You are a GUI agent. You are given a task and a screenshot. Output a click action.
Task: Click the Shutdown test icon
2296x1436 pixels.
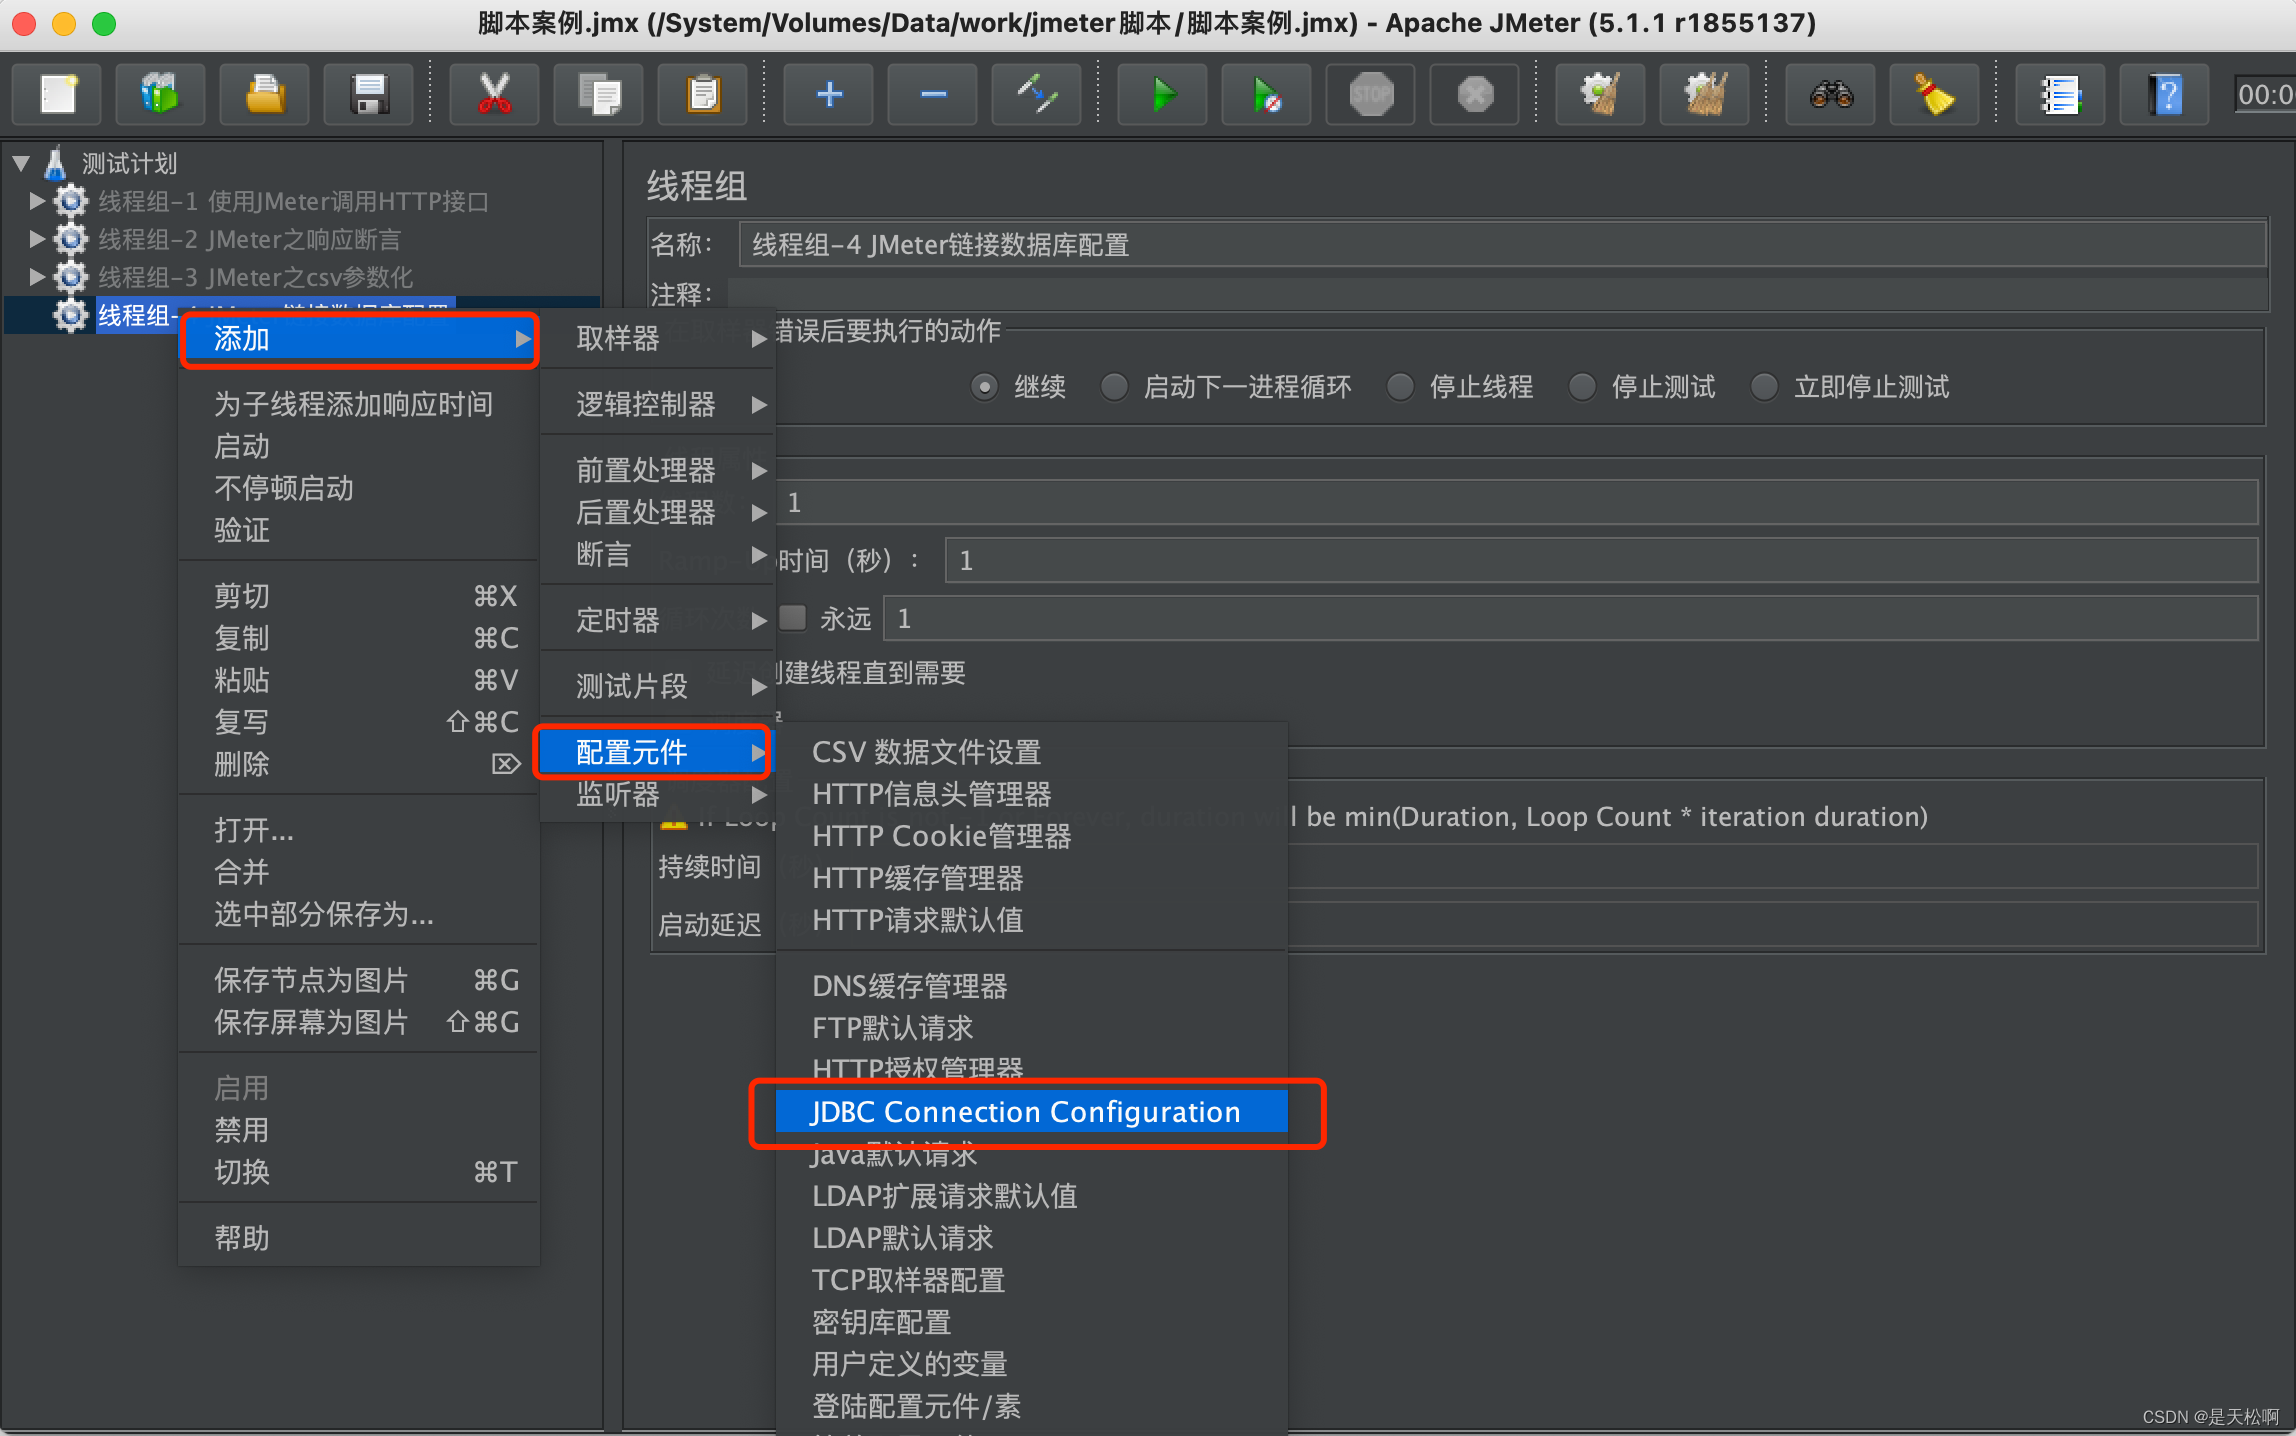tap(1475, 95)
